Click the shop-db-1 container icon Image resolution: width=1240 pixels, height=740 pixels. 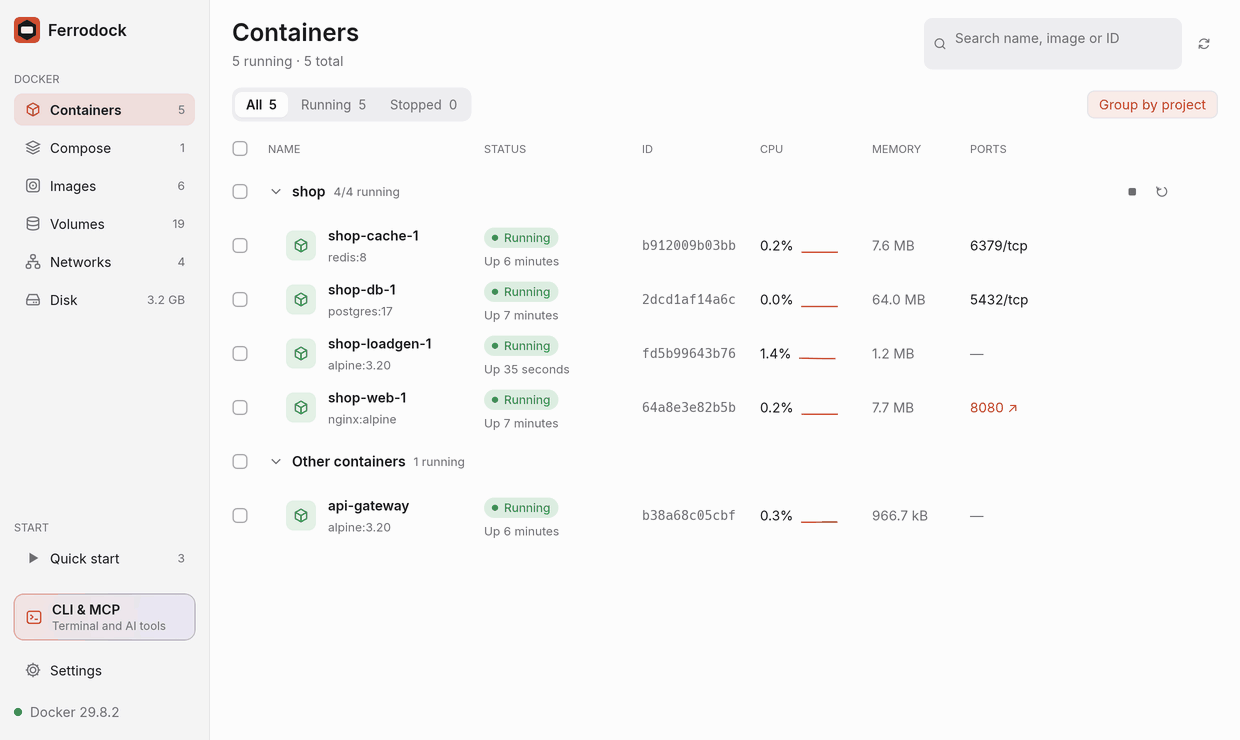(301, 299)
